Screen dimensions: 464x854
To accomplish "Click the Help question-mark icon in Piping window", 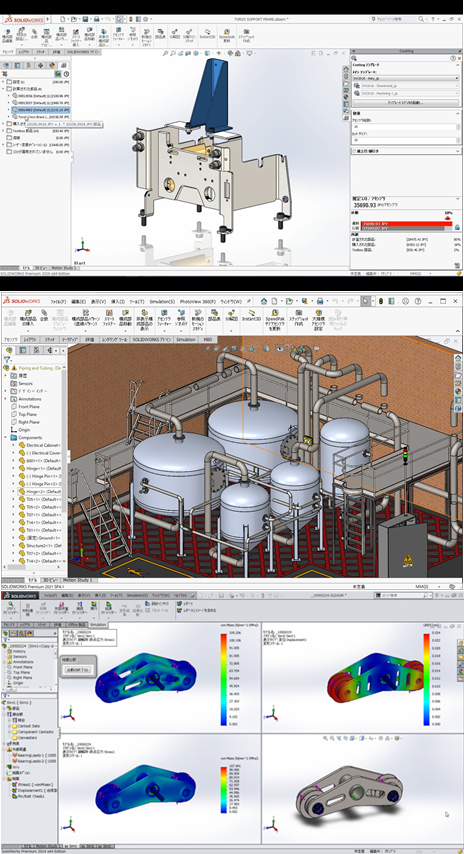I will (x=418, y=301).
